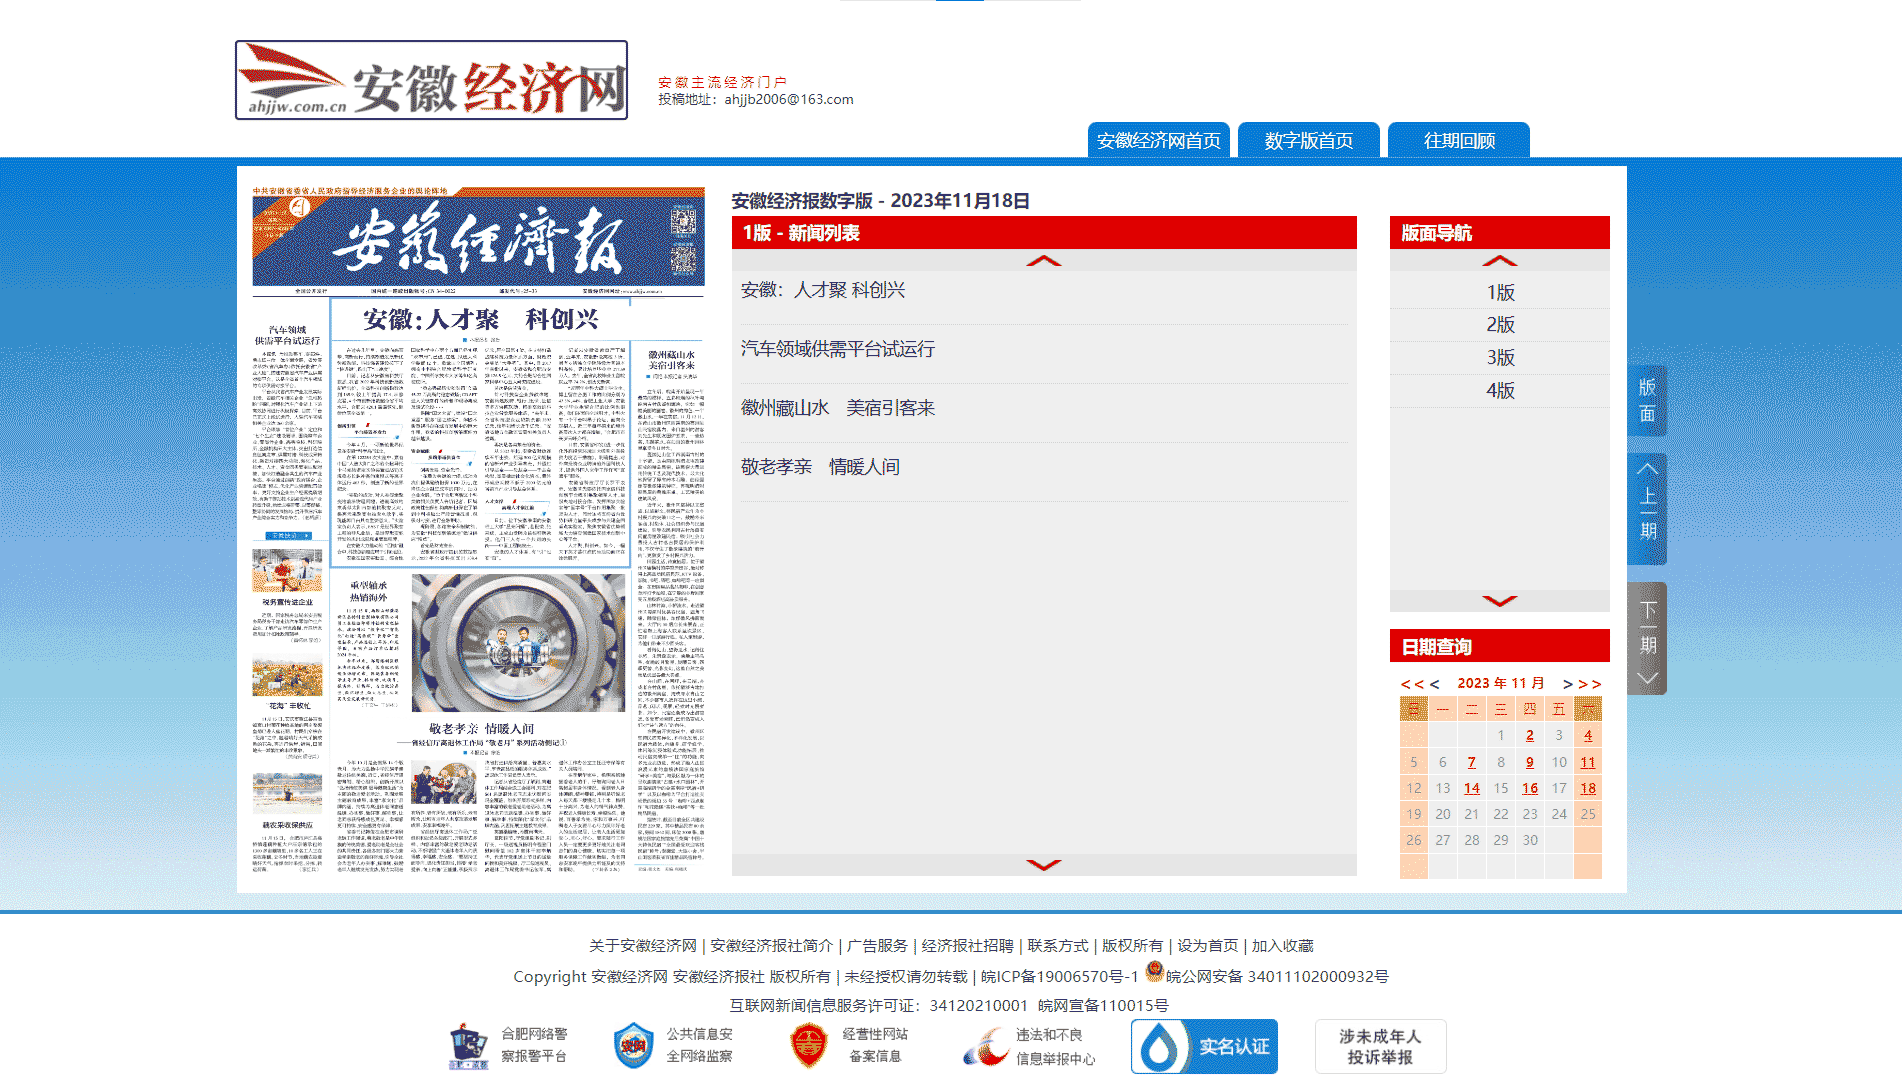Go to previous year in calendar
The image size is (1902, 1080).
click(1412, 684)
